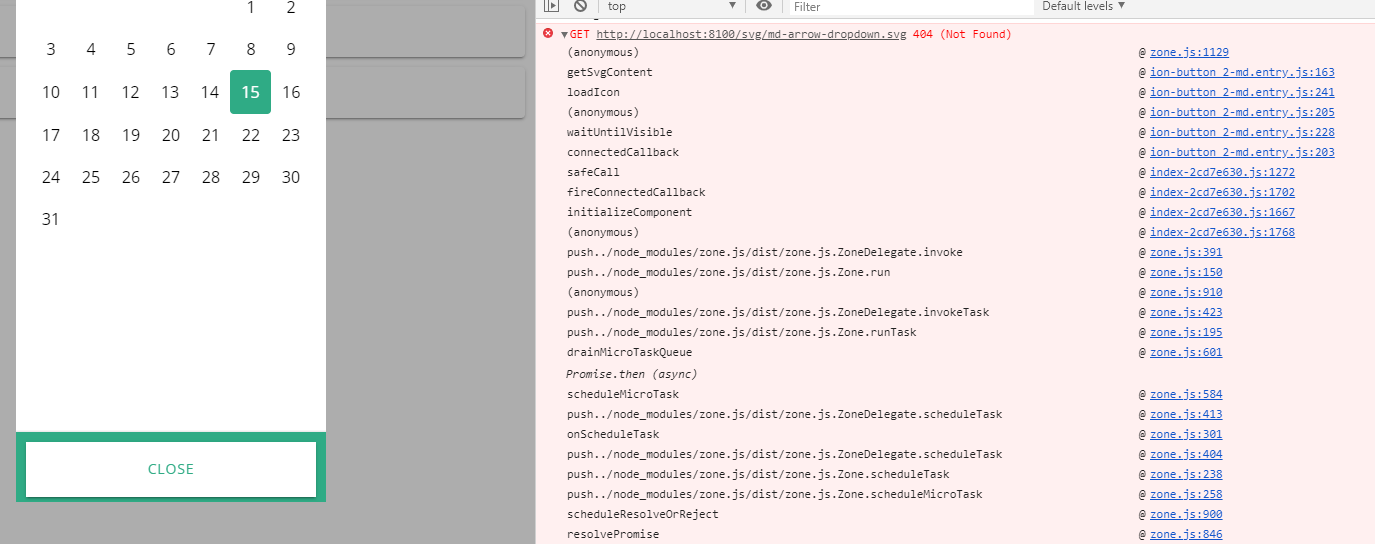
Task: Open source link zone.js:900
Action: 1186,514
